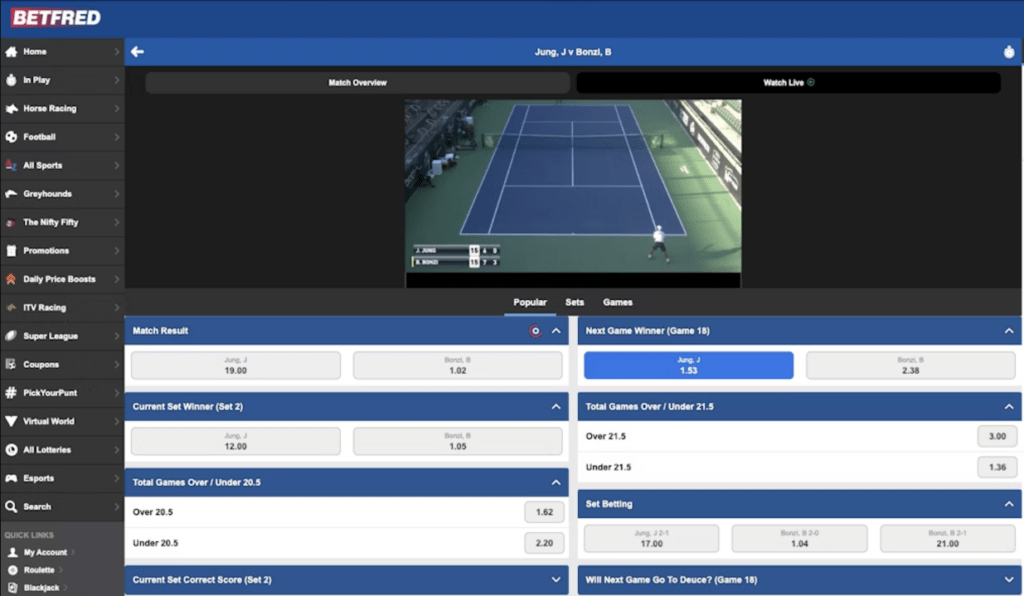This screenshot has width=1024, height=596.
Task: Open the My Account quick link
Action: pyautogui.click(x=45, y=552)
